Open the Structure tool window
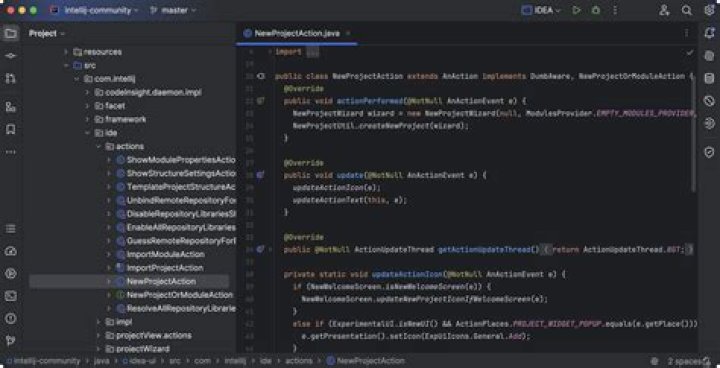Image resolution: width=720 pixels, height=368 pixels. 11,107
